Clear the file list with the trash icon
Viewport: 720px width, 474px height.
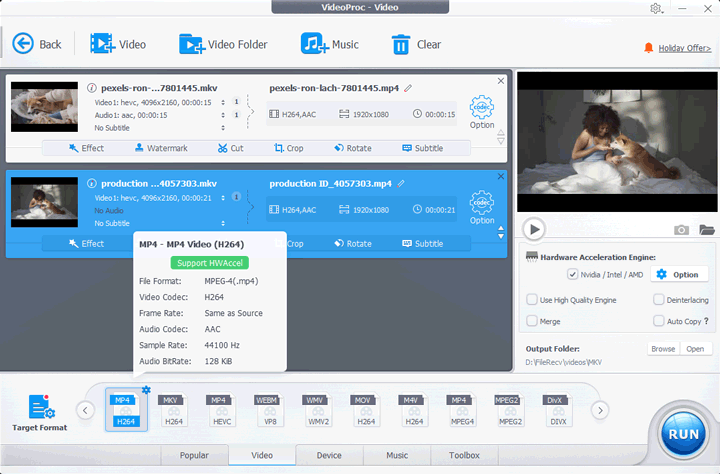[416, 45]
